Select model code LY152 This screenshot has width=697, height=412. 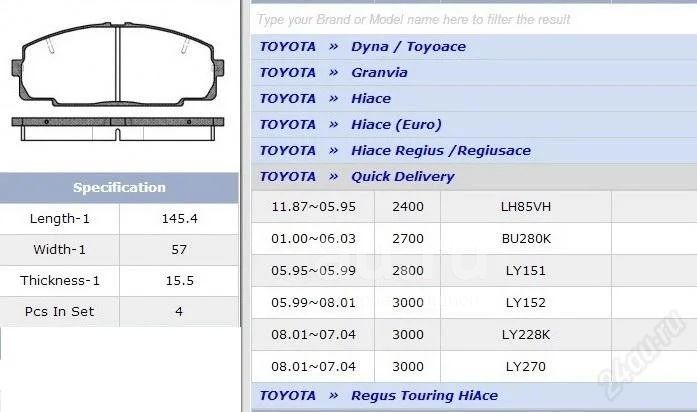tap(526, 303)
